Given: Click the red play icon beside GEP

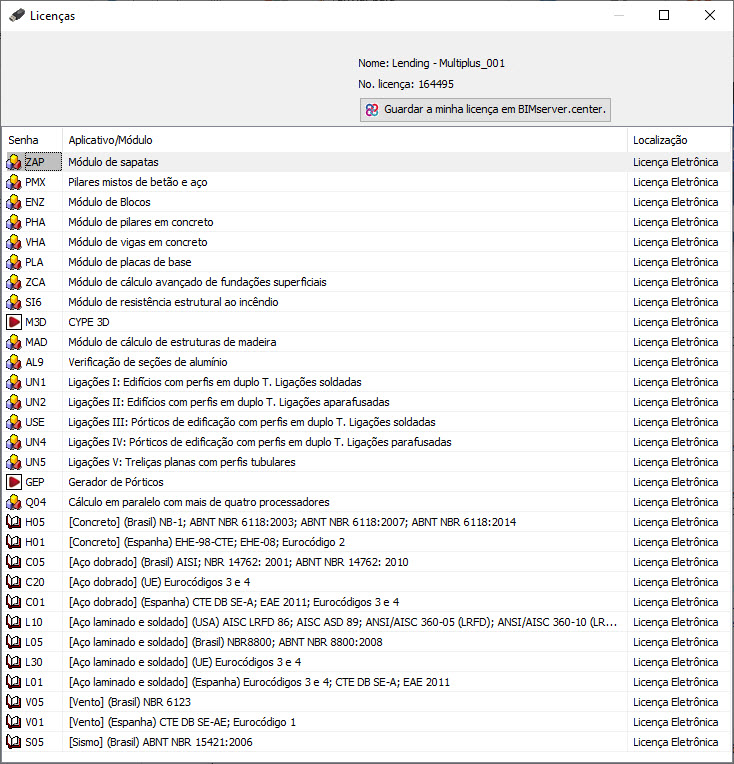Looking at the screenshot, I should (14, 482).
